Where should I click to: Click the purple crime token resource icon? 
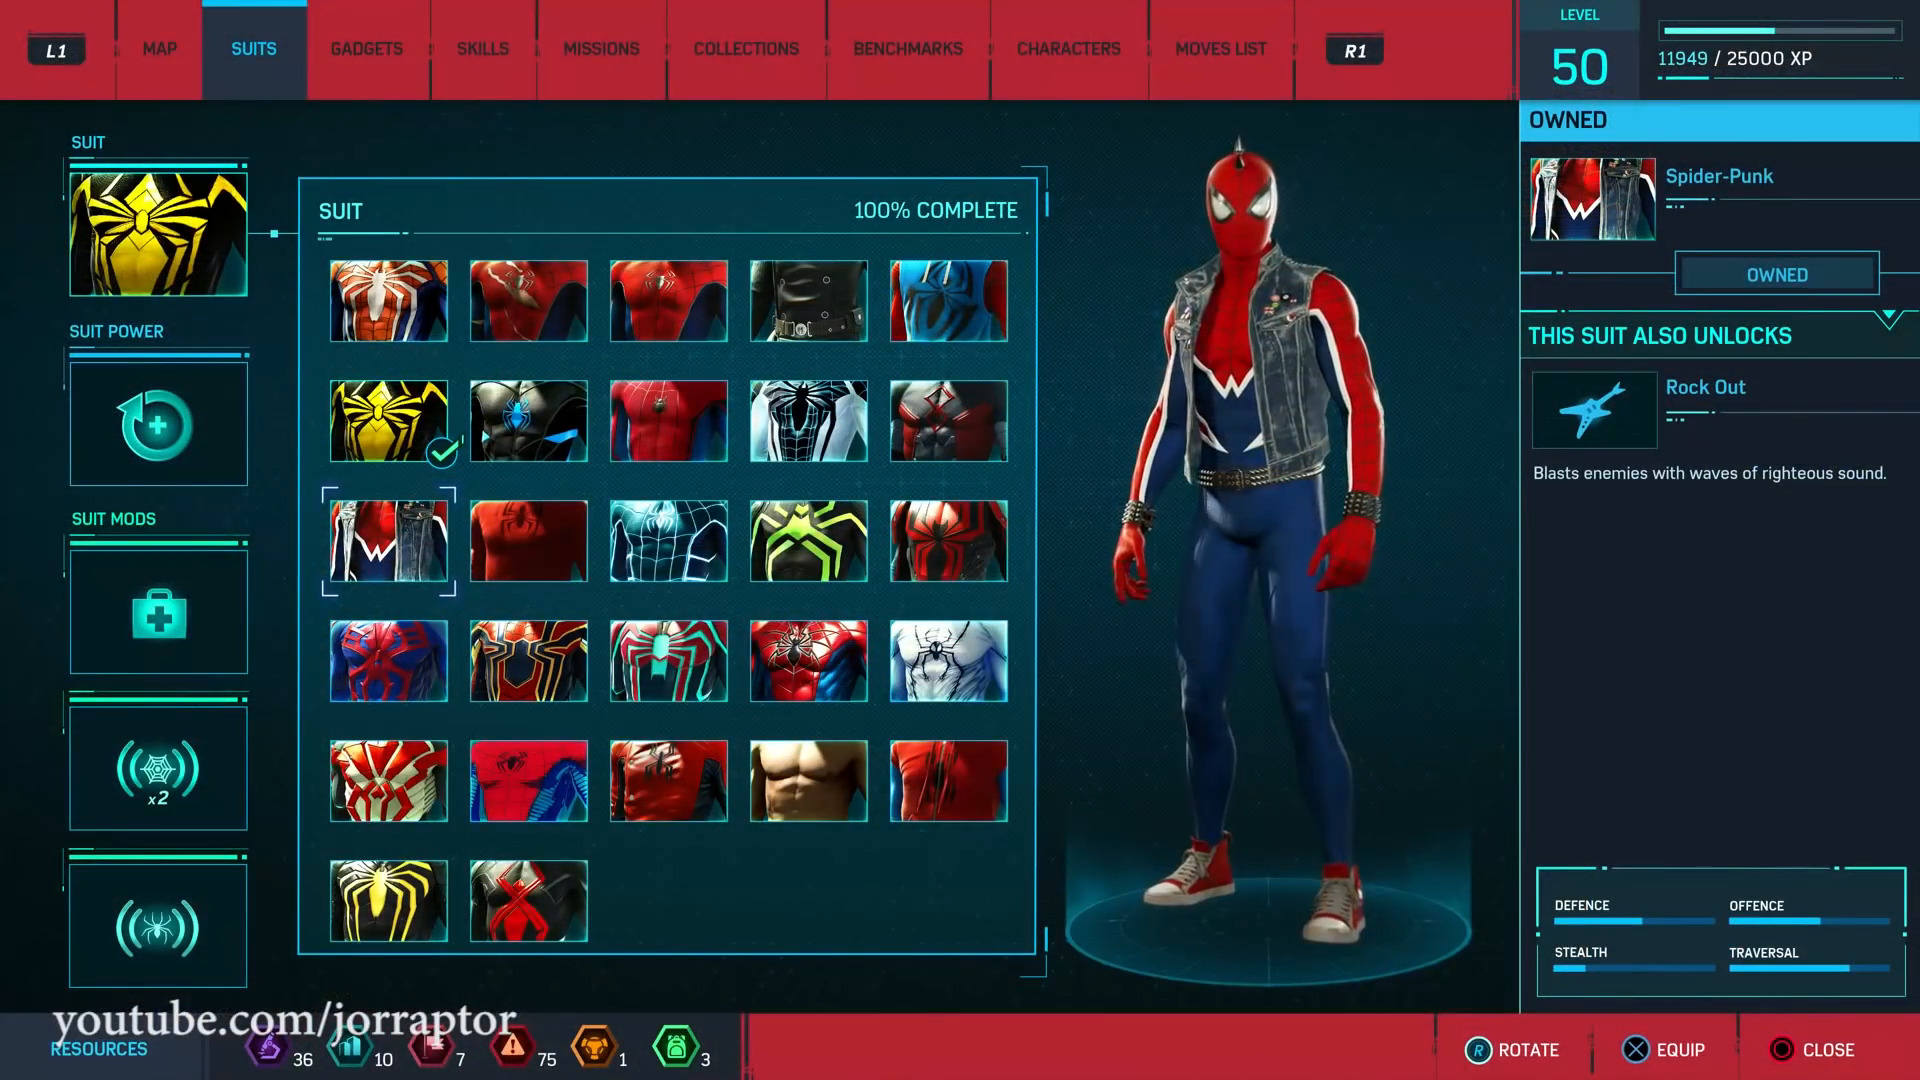tap(268, 1048)
